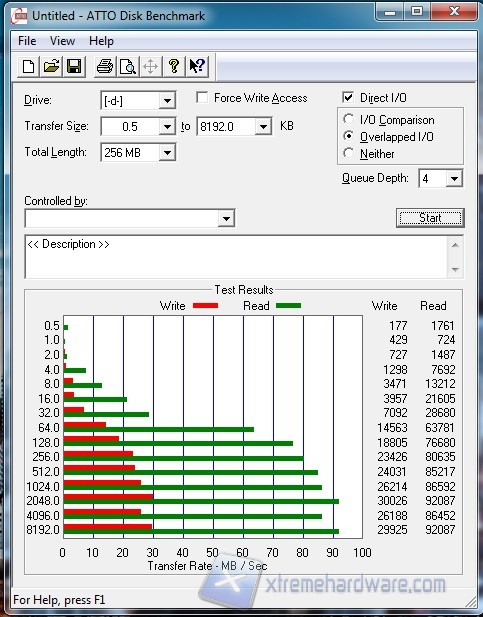The height and width of the screenshot is (617, 483).
Task: Open a saved benchmark file icon
Action: (51, 66)
